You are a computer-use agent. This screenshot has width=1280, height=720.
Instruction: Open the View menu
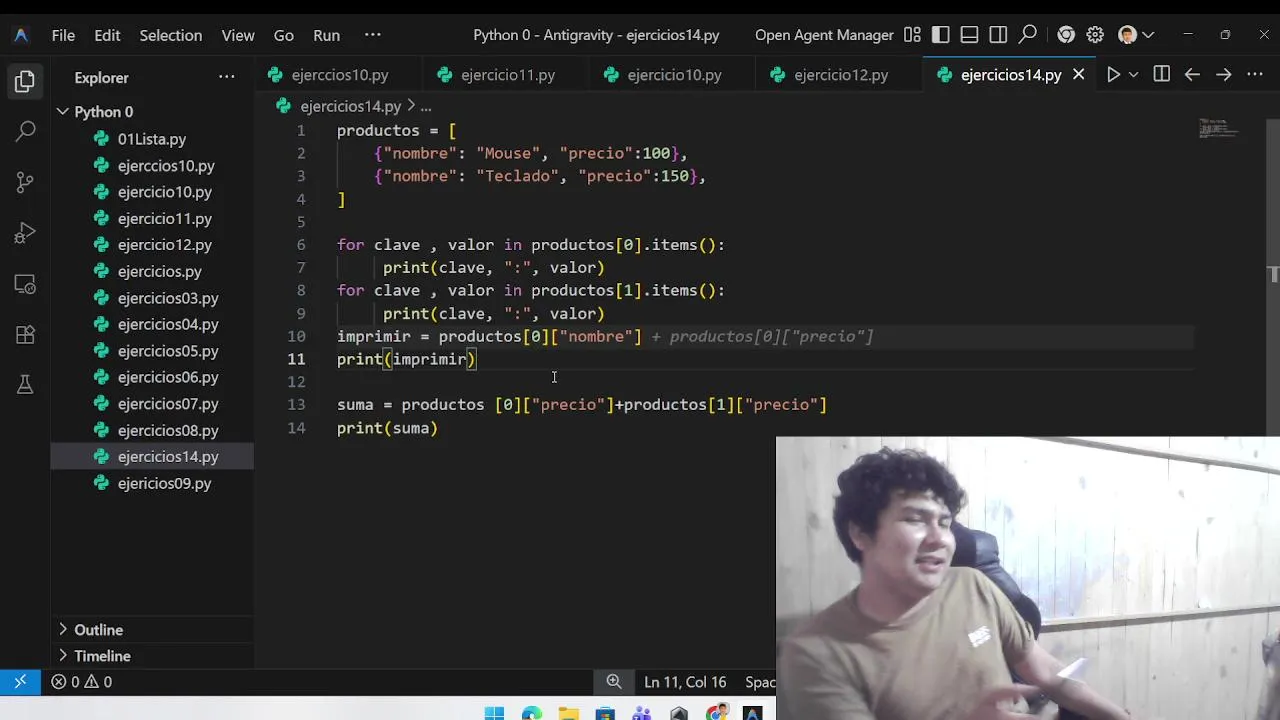pos(238,35)
